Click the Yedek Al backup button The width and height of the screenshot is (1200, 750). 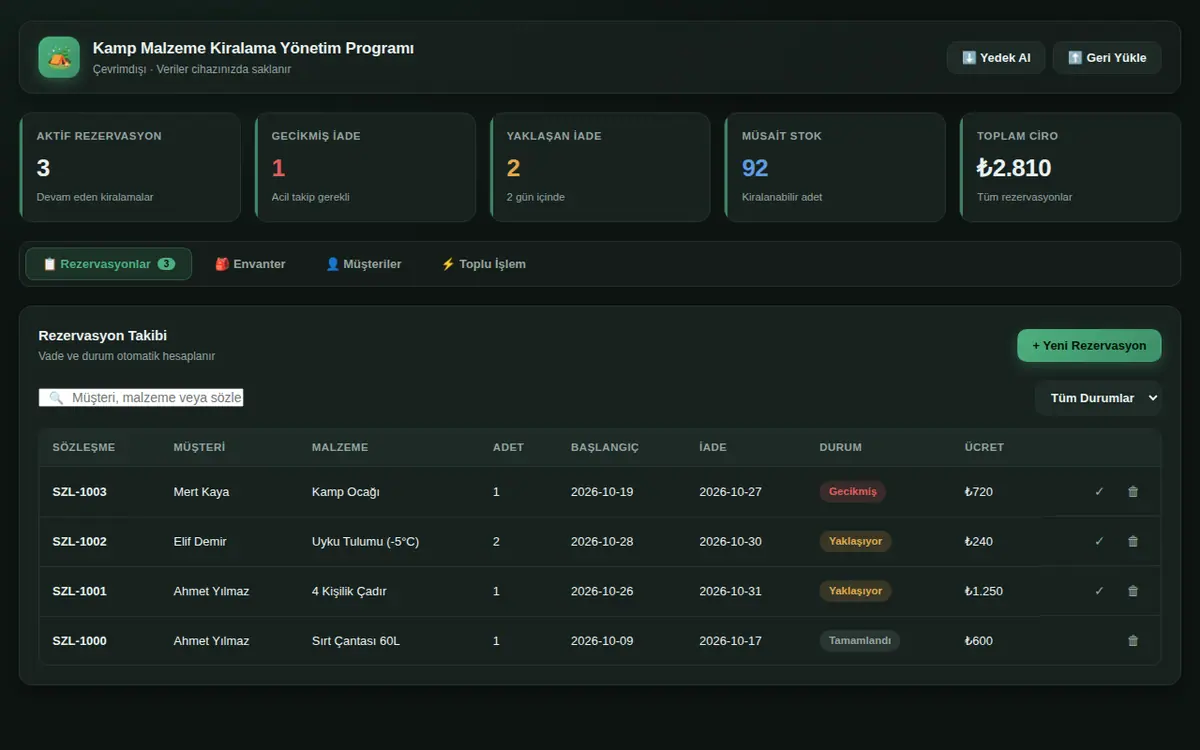(996, 57)
